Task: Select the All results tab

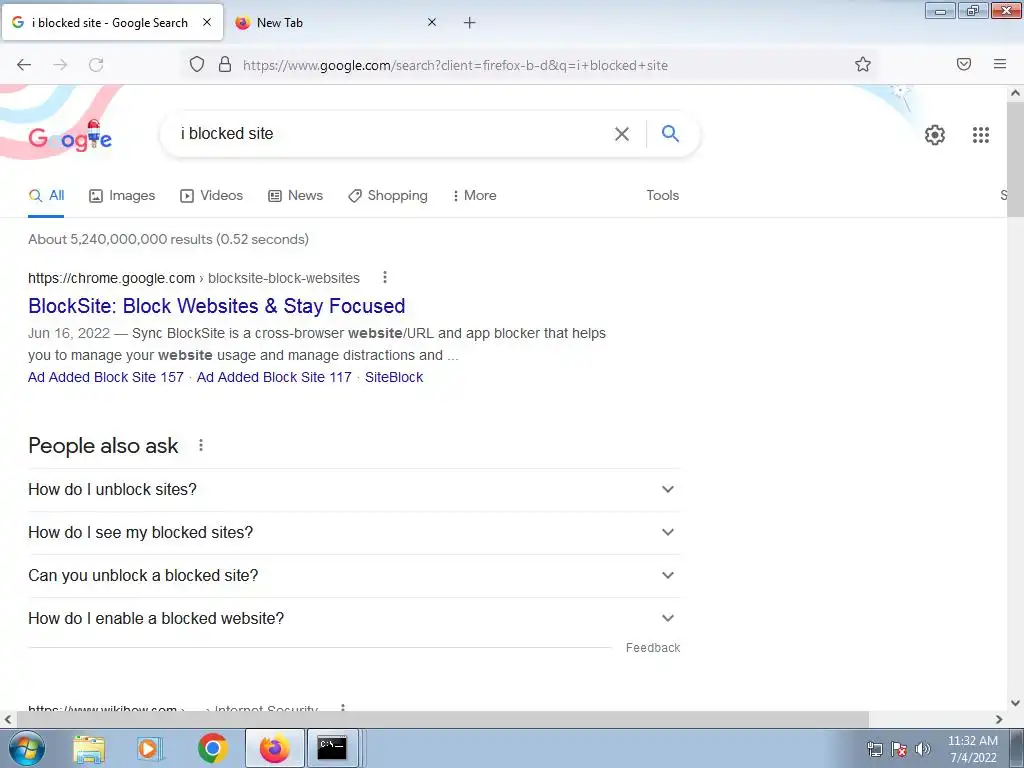Action: coord(46,195)
